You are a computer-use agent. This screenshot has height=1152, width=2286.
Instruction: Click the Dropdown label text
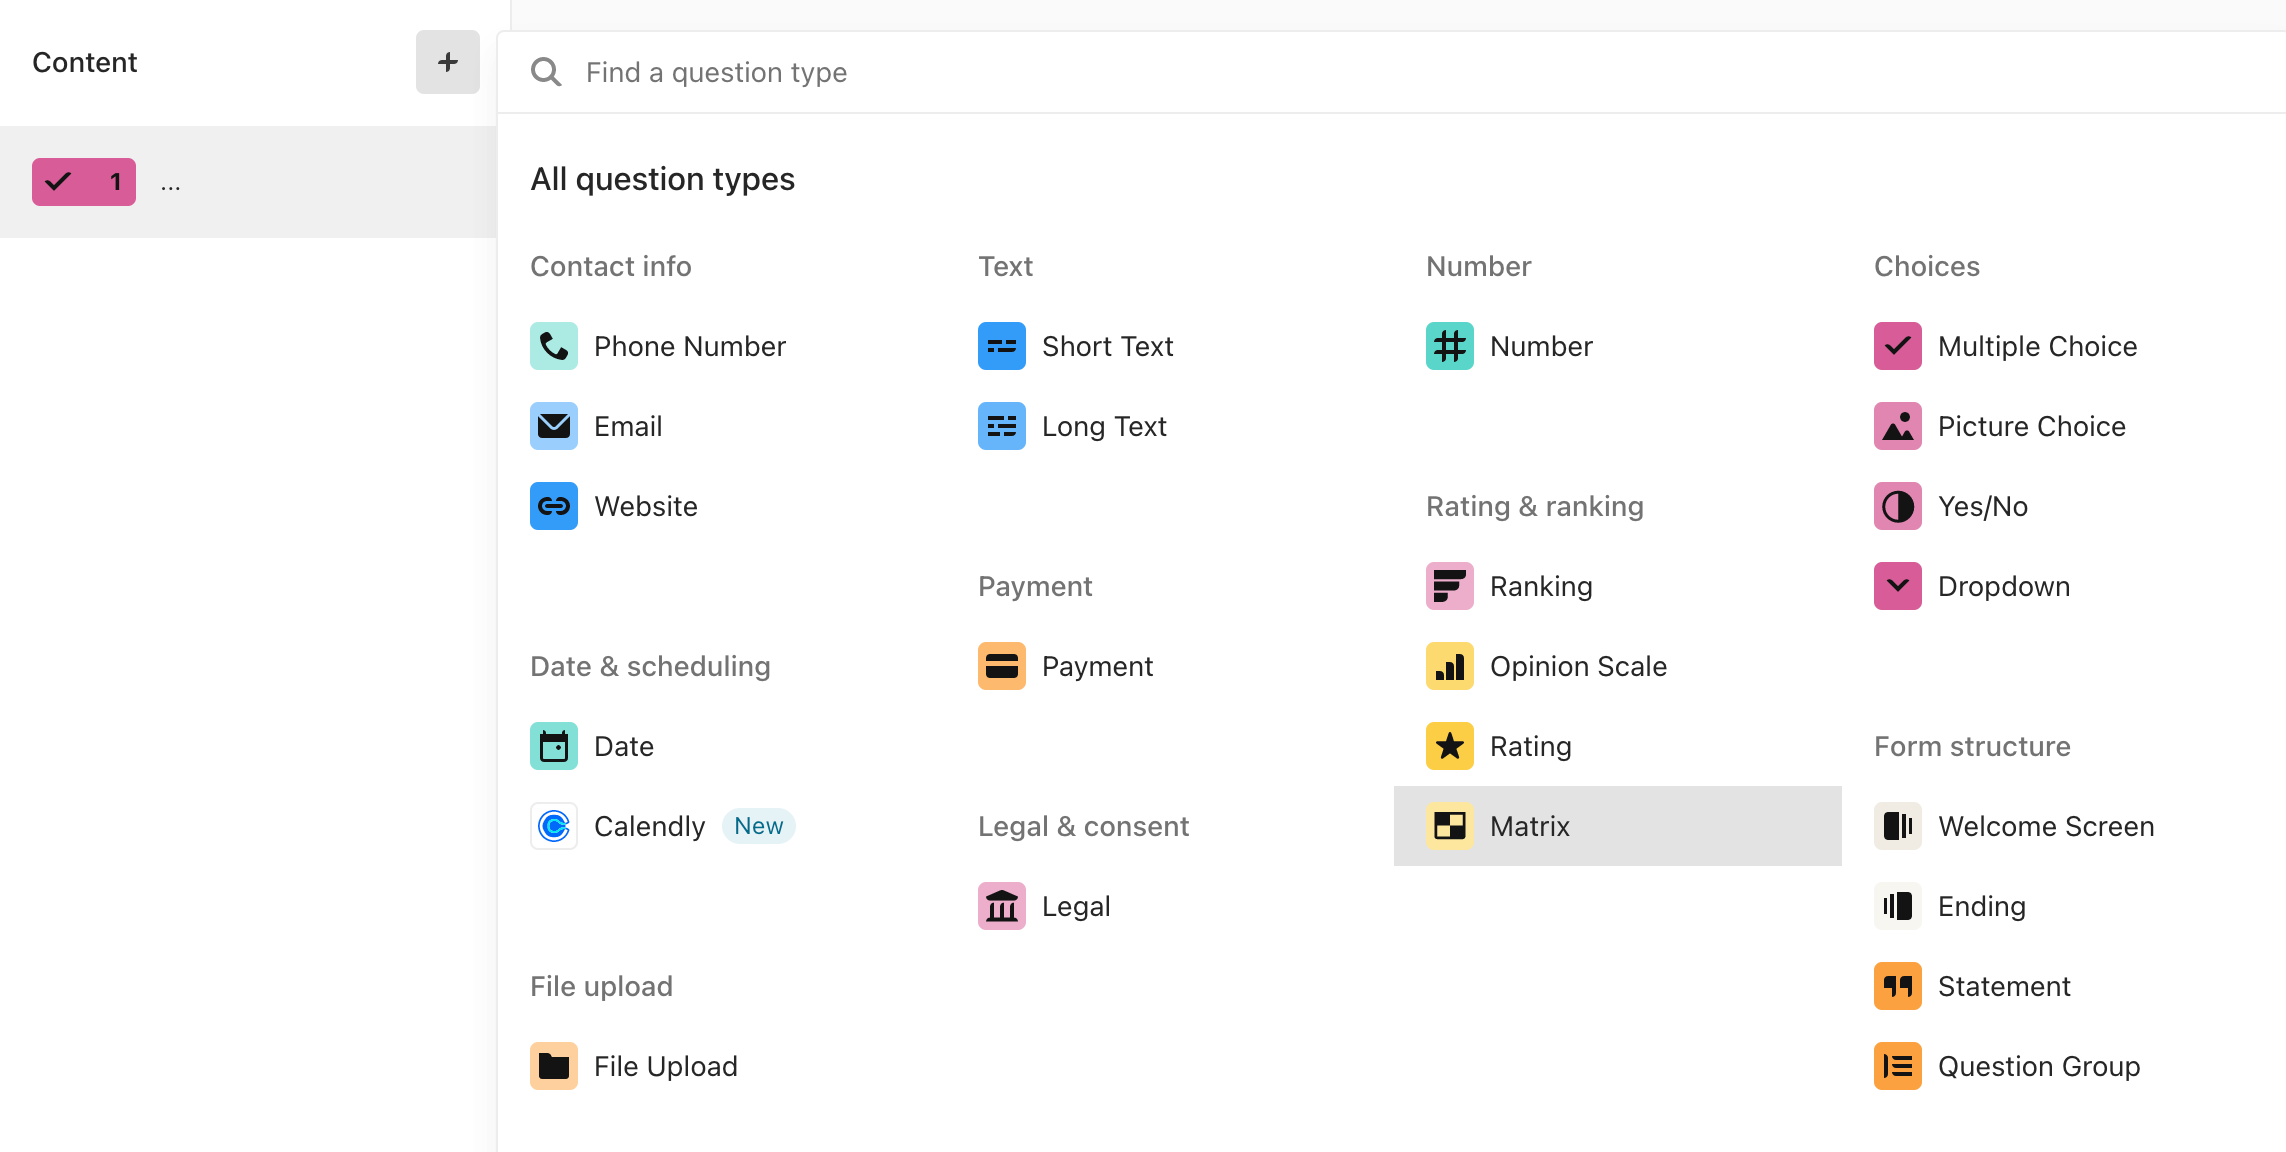click(x=2004, y=586)
